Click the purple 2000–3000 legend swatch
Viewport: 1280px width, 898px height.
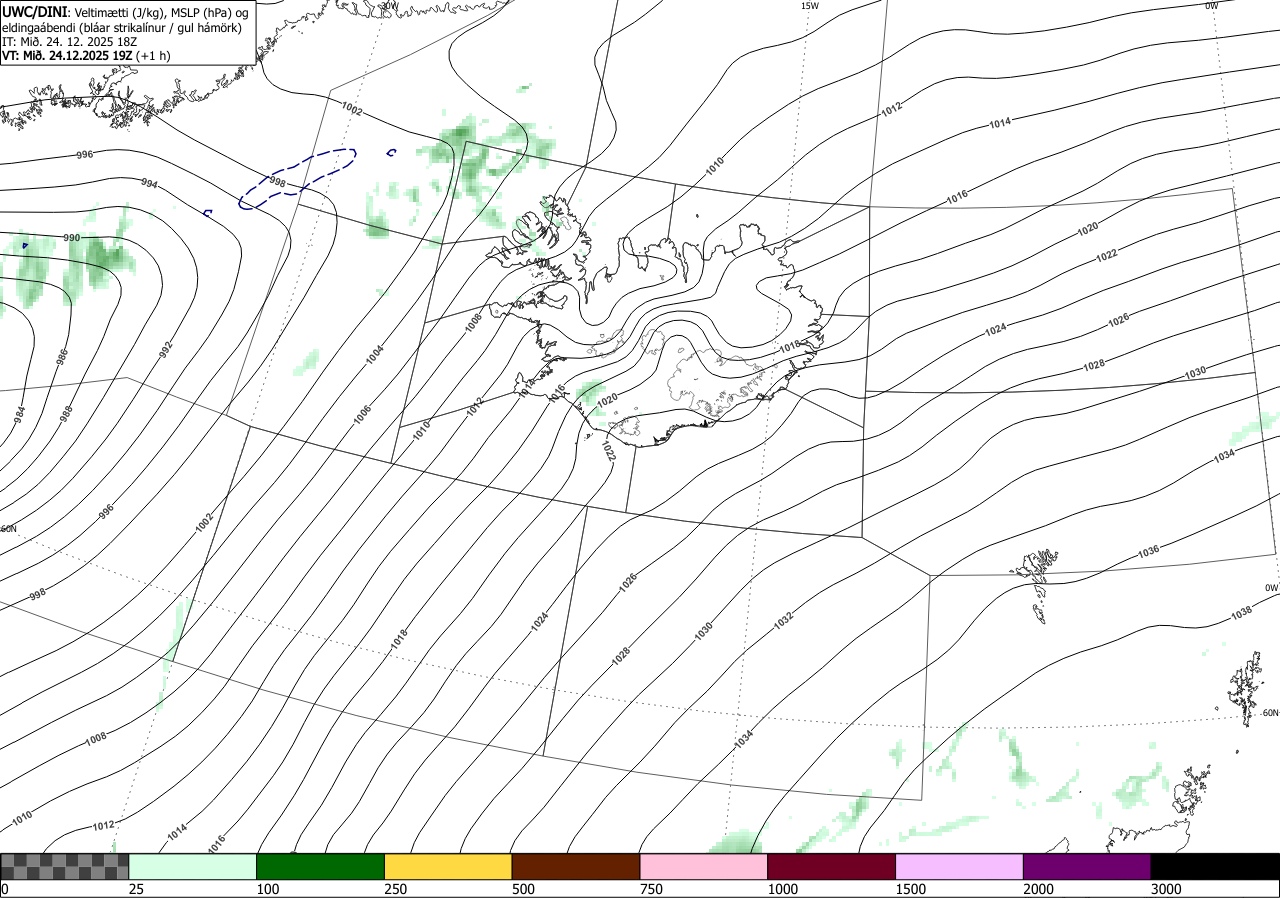(1087, 866)
